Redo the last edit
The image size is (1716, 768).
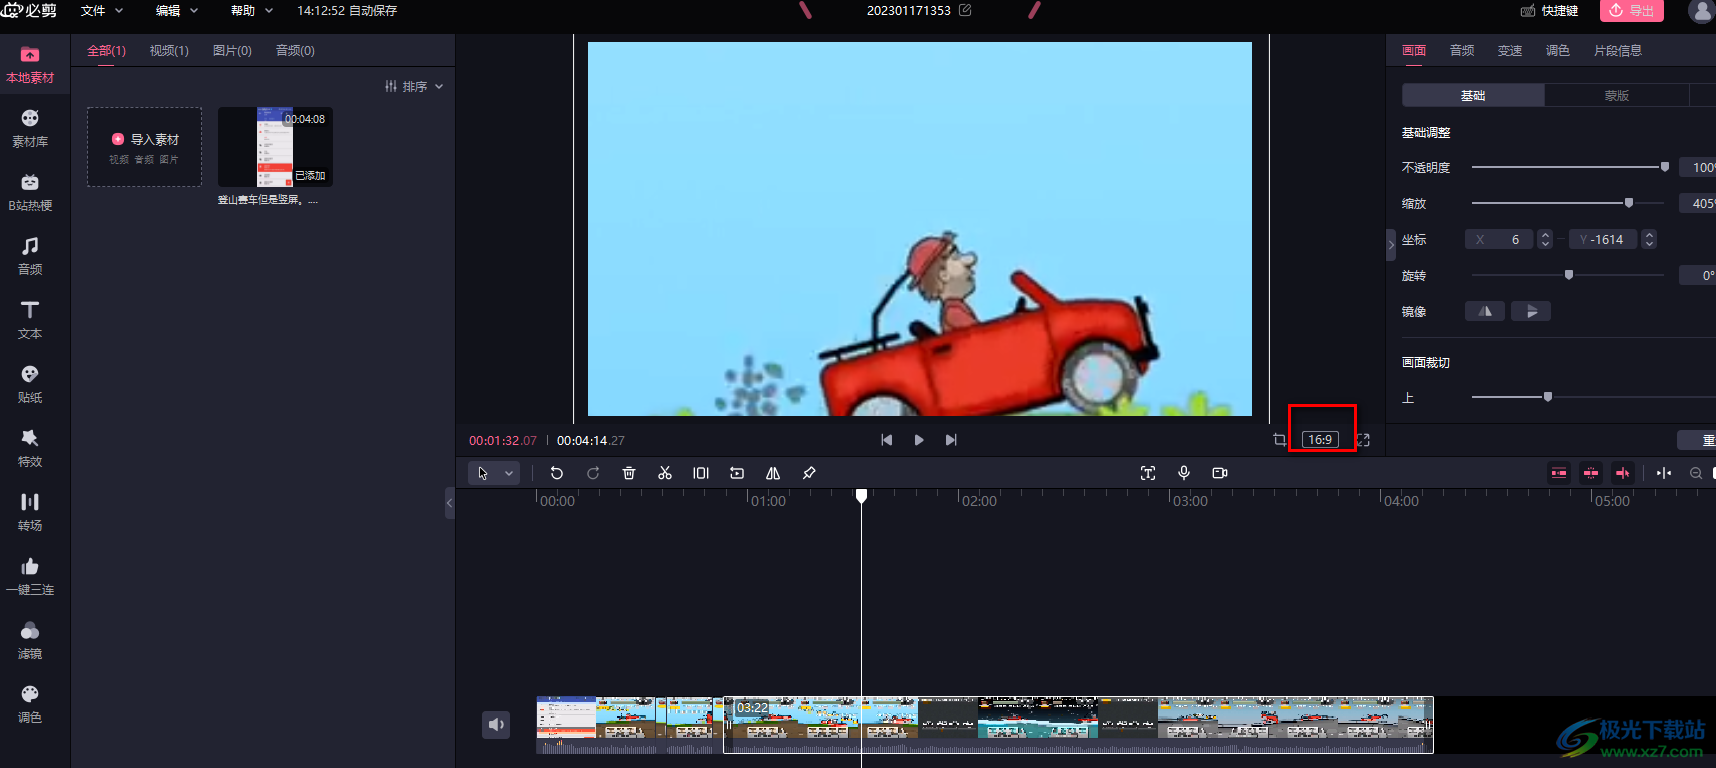[x=593, y=473]
